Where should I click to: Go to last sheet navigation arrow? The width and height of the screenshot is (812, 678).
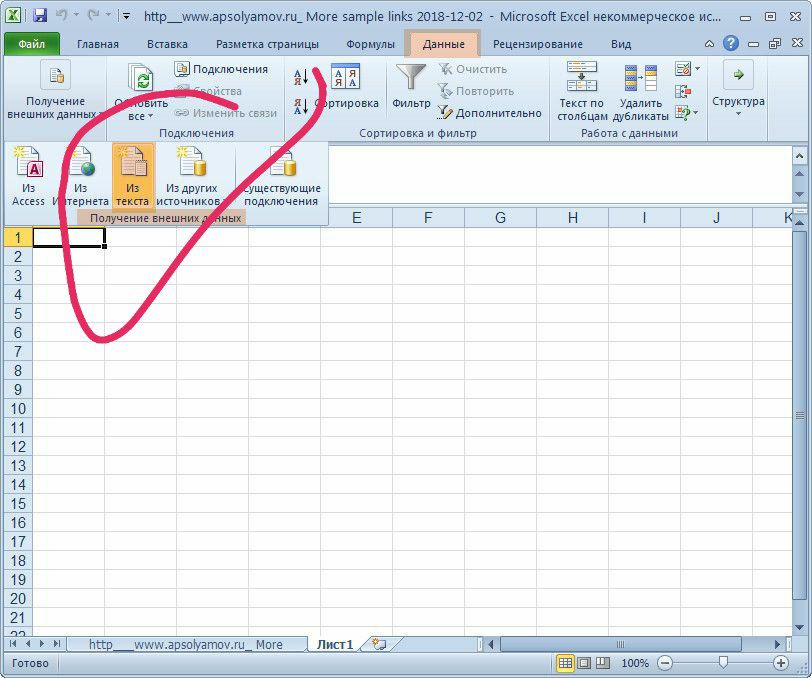(56, 644)
